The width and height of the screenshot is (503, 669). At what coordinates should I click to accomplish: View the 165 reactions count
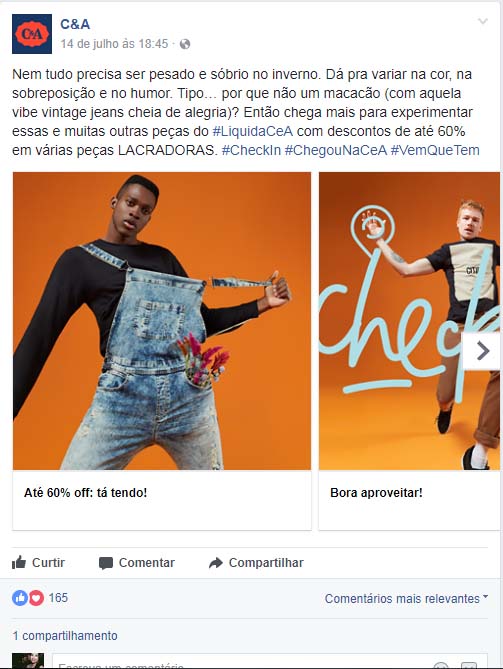pos(58,598)
